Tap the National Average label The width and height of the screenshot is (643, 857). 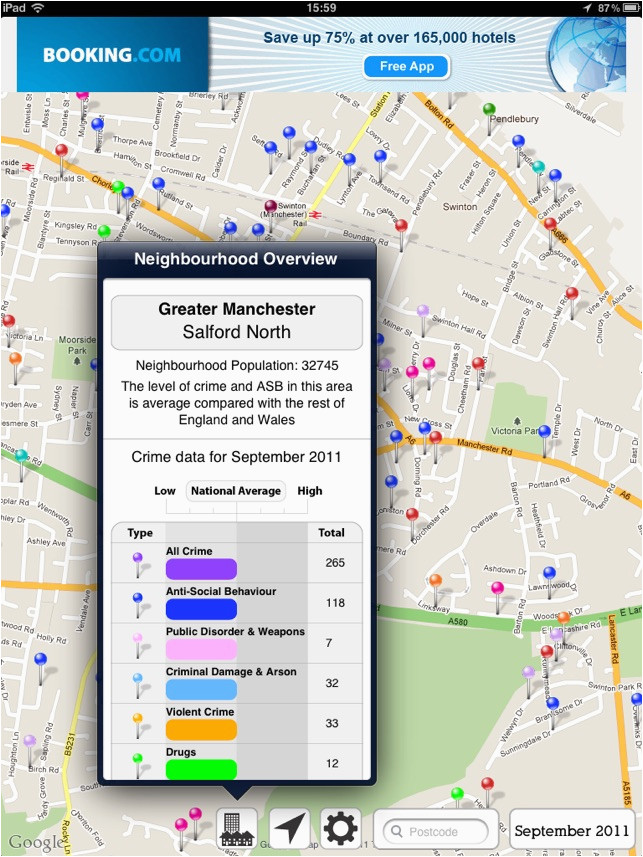[x=236, y=491]
